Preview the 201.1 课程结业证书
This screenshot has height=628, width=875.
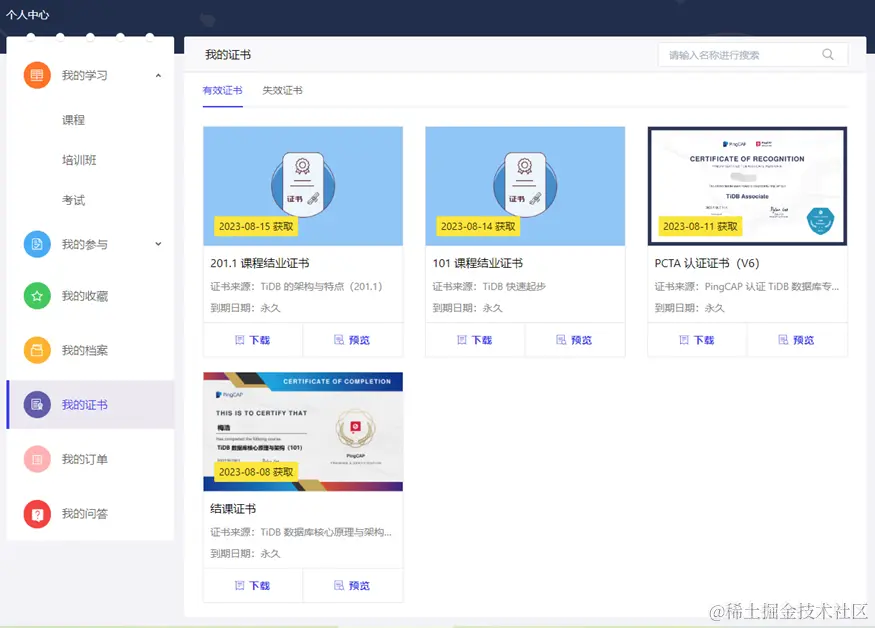(x=352, y=340)
